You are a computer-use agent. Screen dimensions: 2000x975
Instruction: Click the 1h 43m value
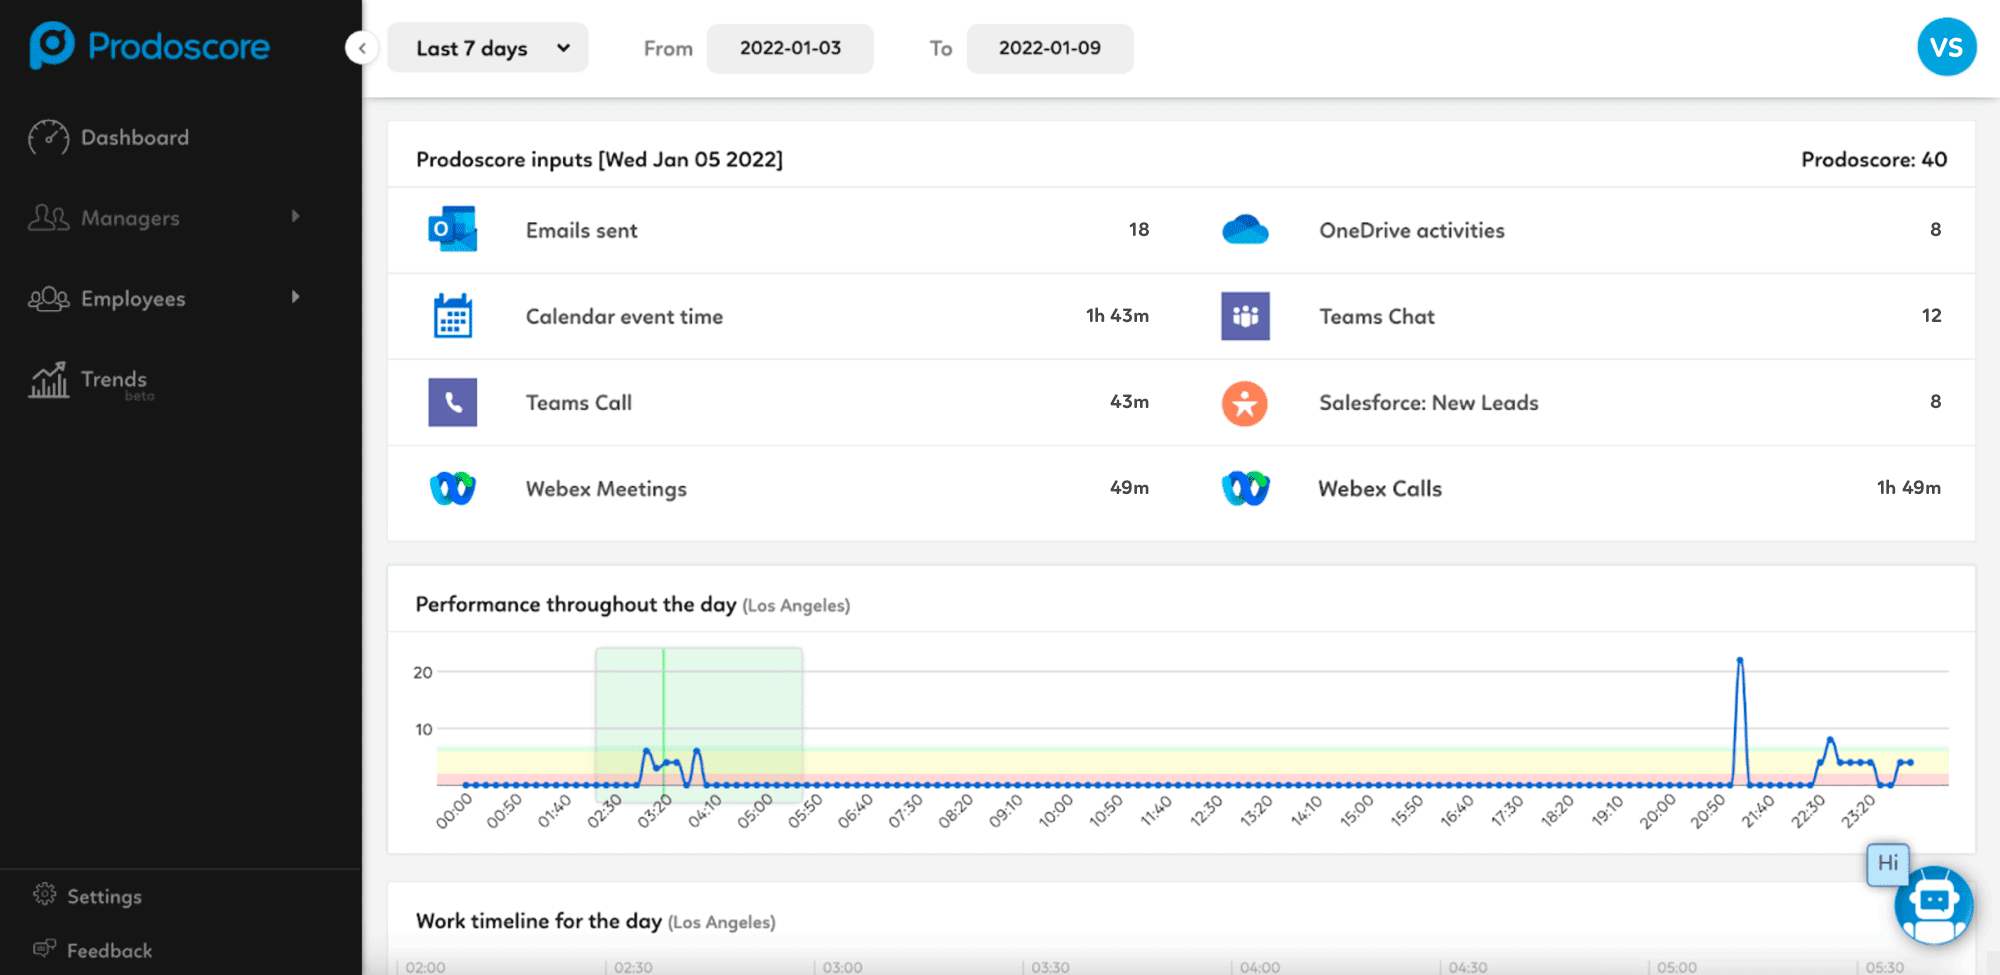1117,315
